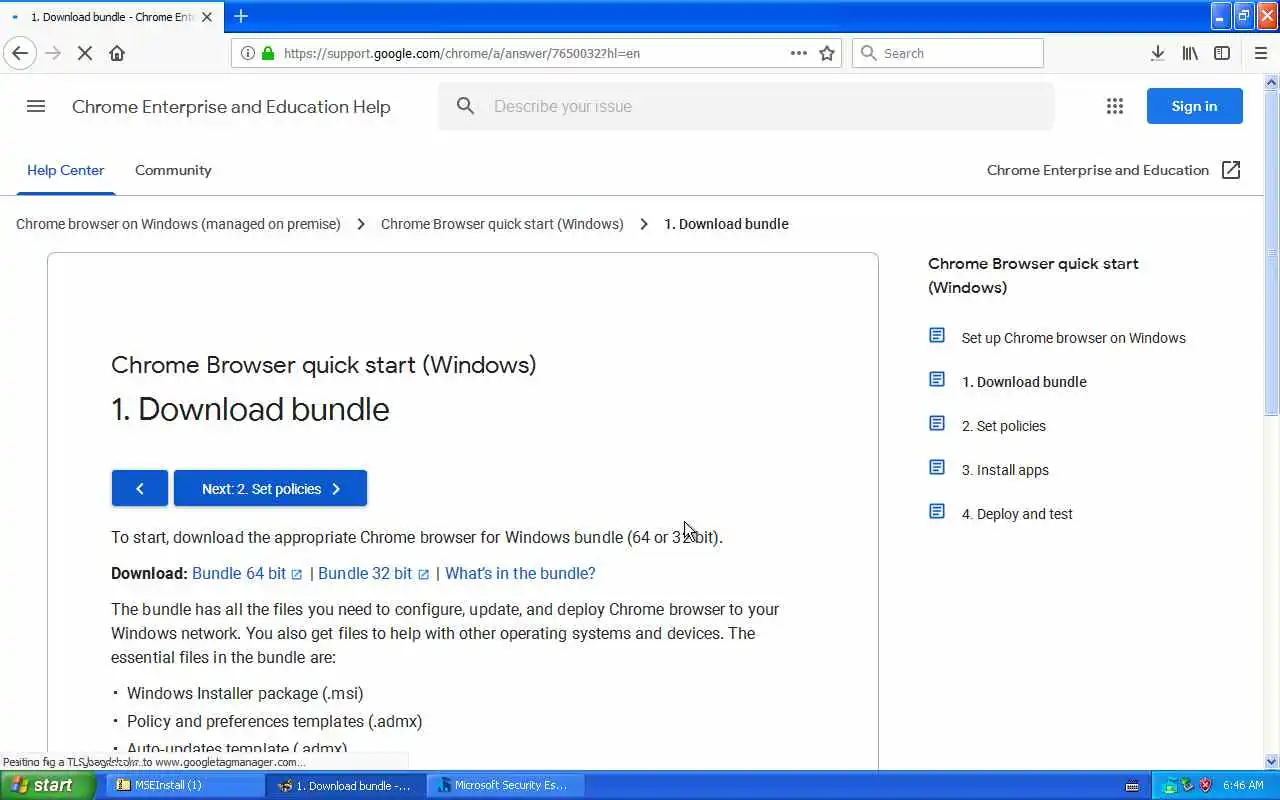
Task: Open new tab with plus icon
Action: pos(241,16)
